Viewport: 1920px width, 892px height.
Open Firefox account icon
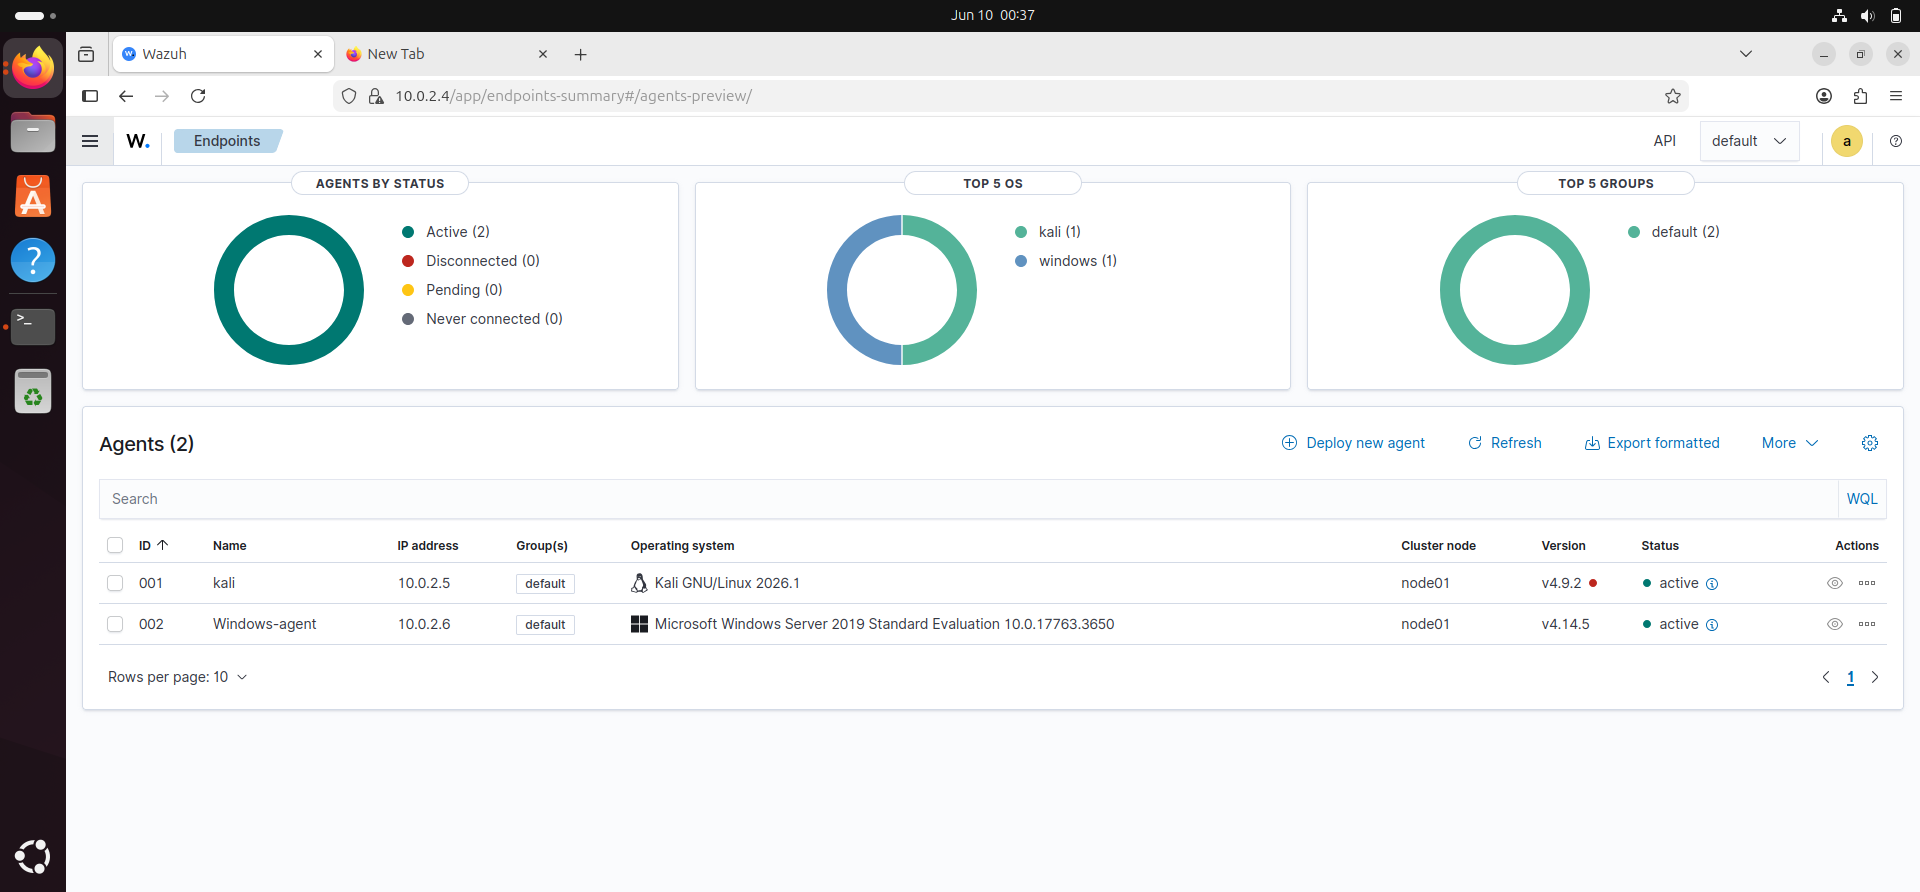(x=1824, y=96)
